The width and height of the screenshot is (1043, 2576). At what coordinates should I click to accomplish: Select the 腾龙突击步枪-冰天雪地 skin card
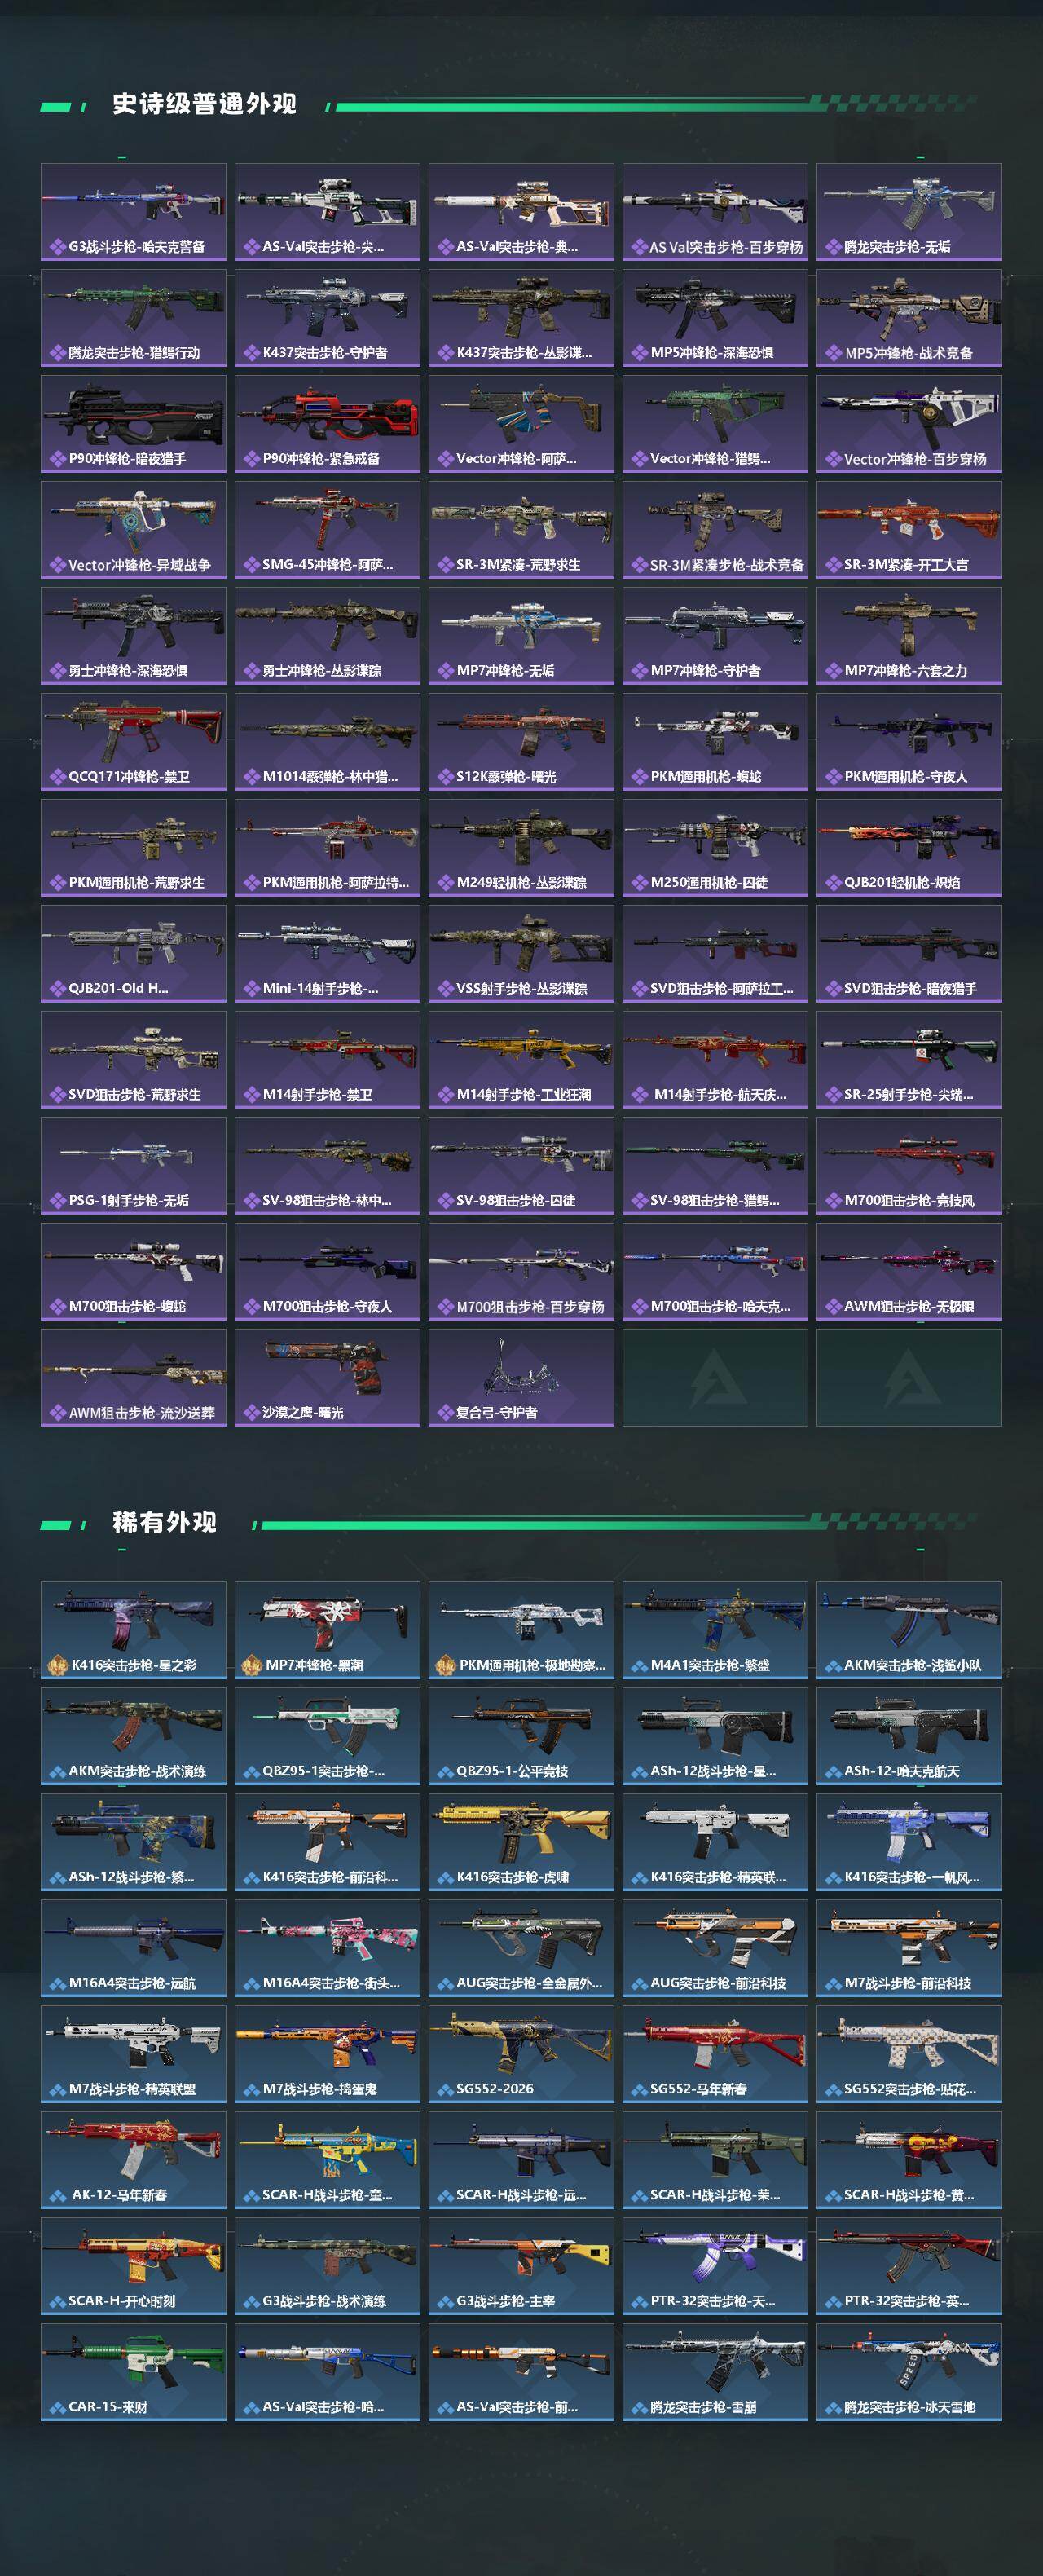tap(909, 2372)
